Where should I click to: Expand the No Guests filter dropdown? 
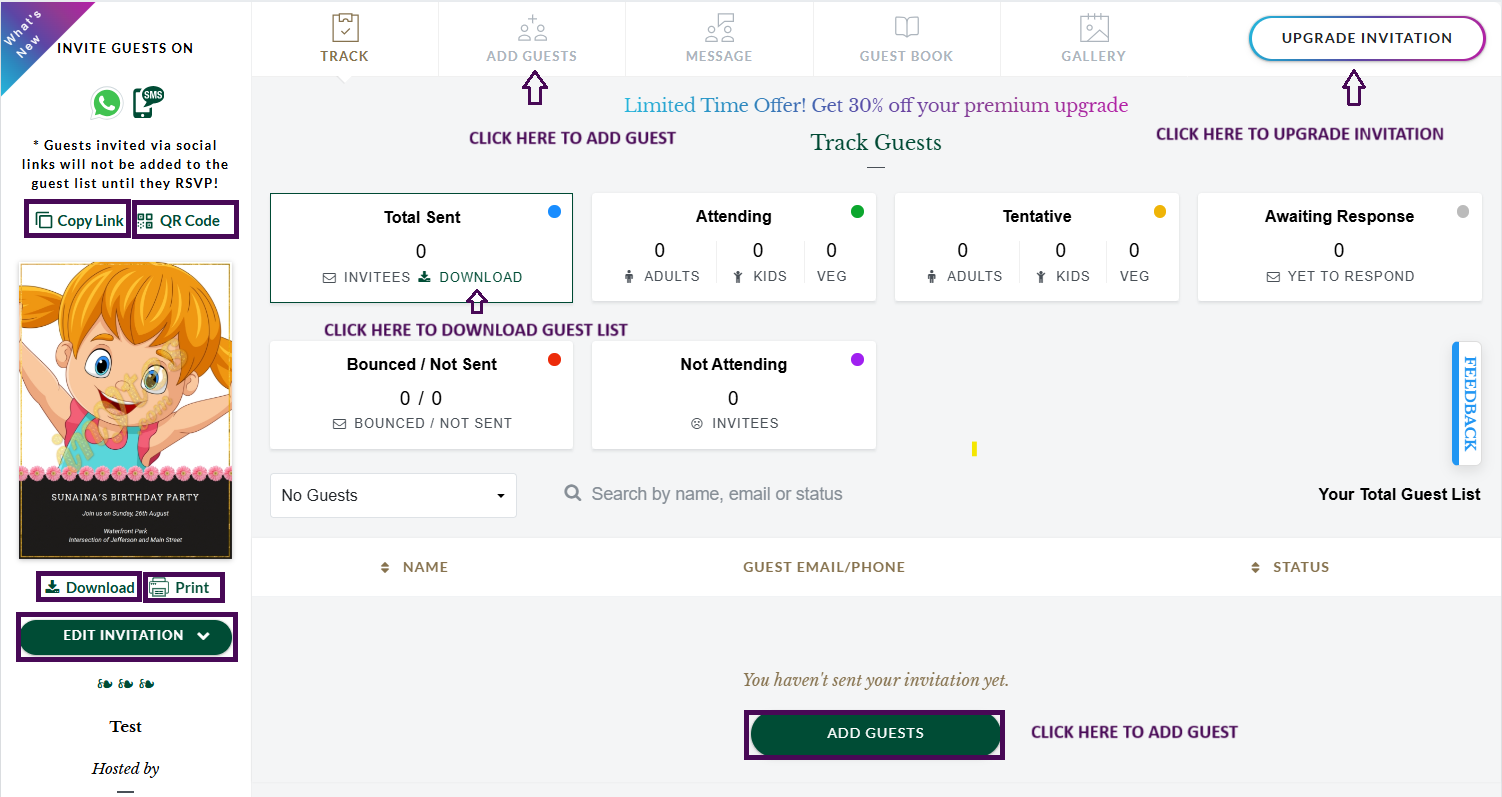[x=393, y=495]
